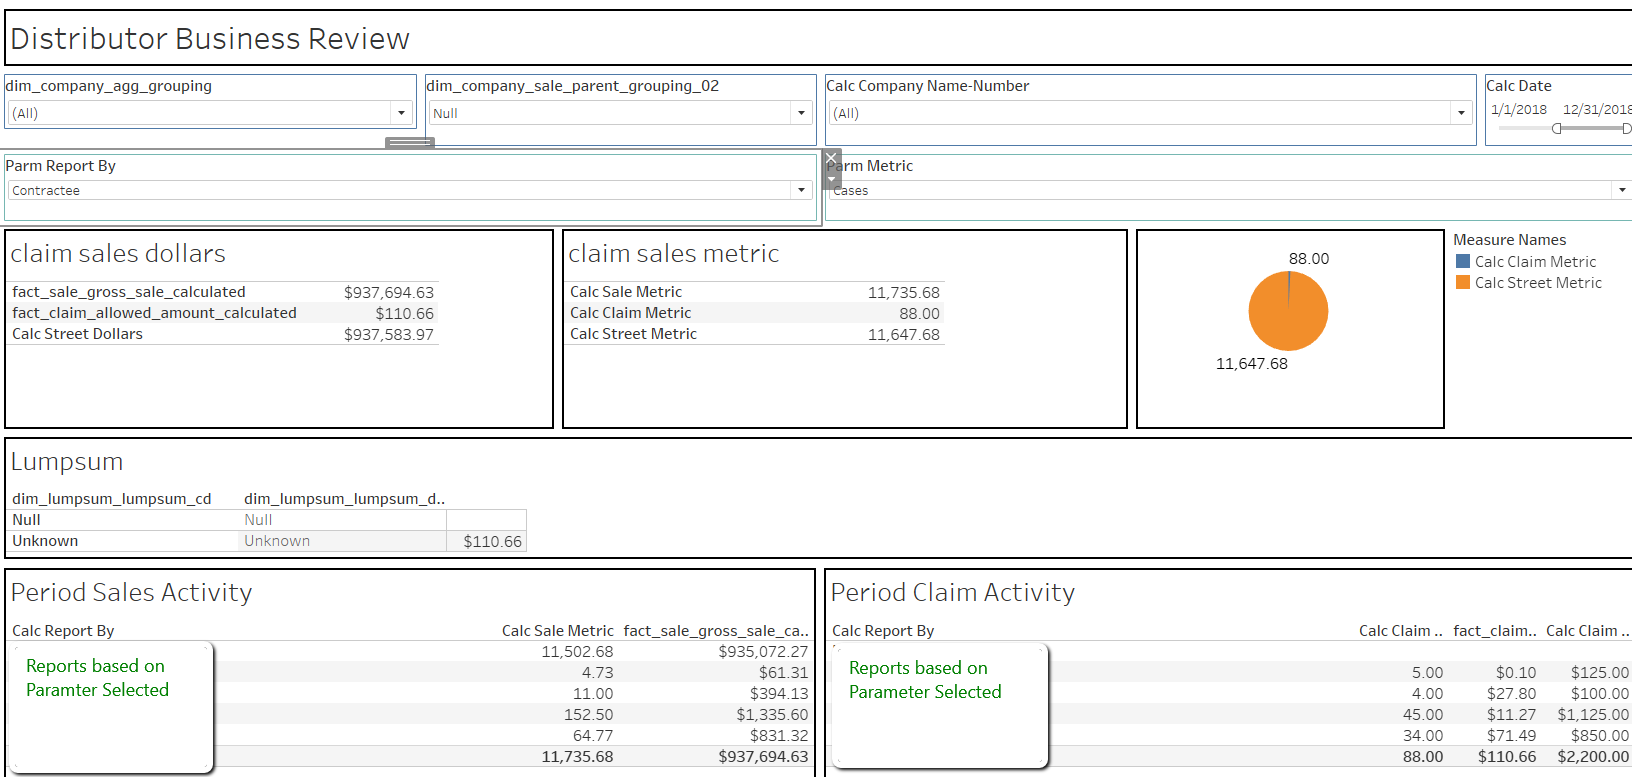
Task: Click the Distributor Business Review title
Action: [210, 39]
